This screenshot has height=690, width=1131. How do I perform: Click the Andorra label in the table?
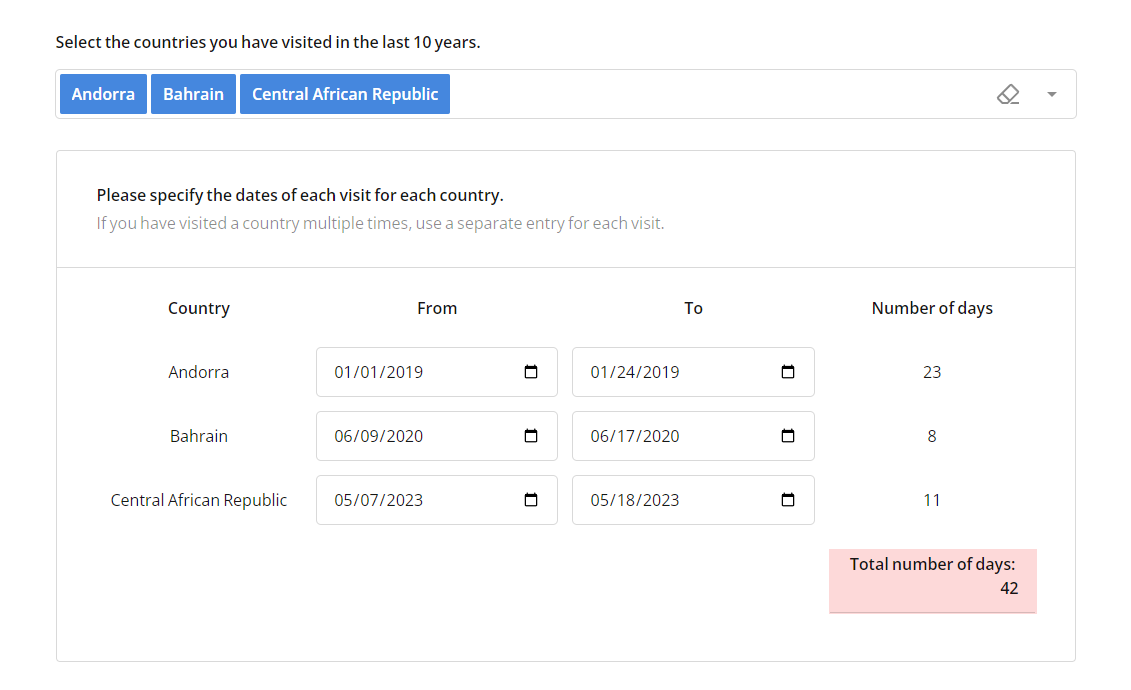click(x=199, y=371)
